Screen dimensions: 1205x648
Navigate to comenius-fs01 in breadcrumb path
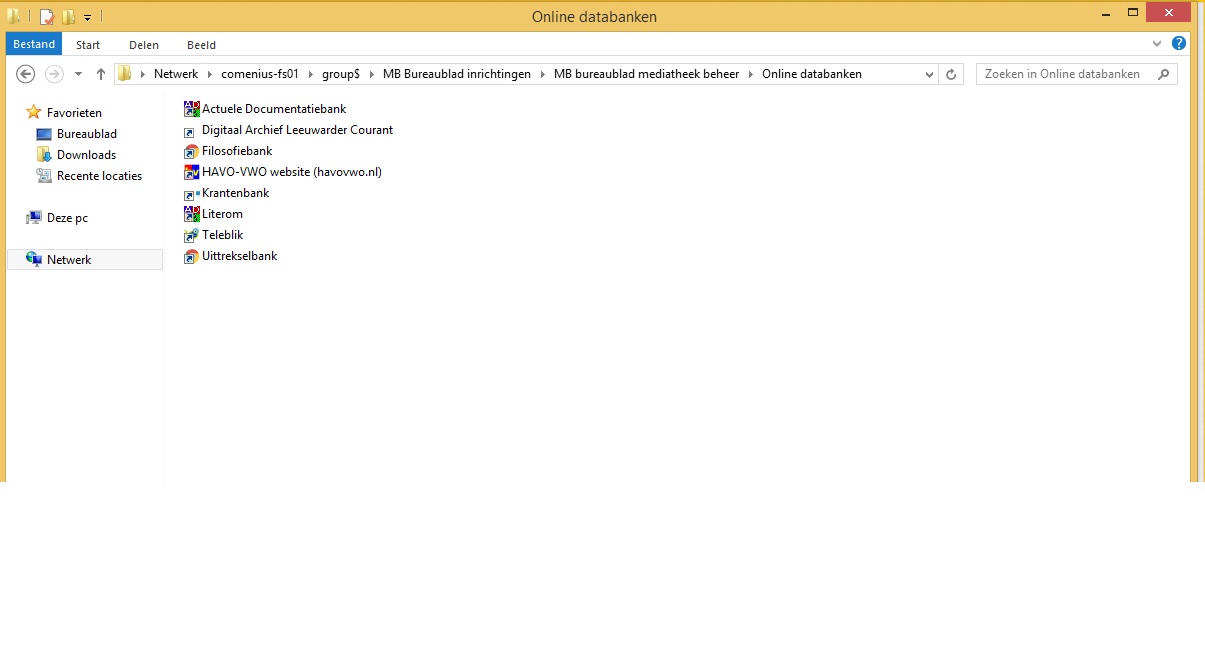click(260, 74)
